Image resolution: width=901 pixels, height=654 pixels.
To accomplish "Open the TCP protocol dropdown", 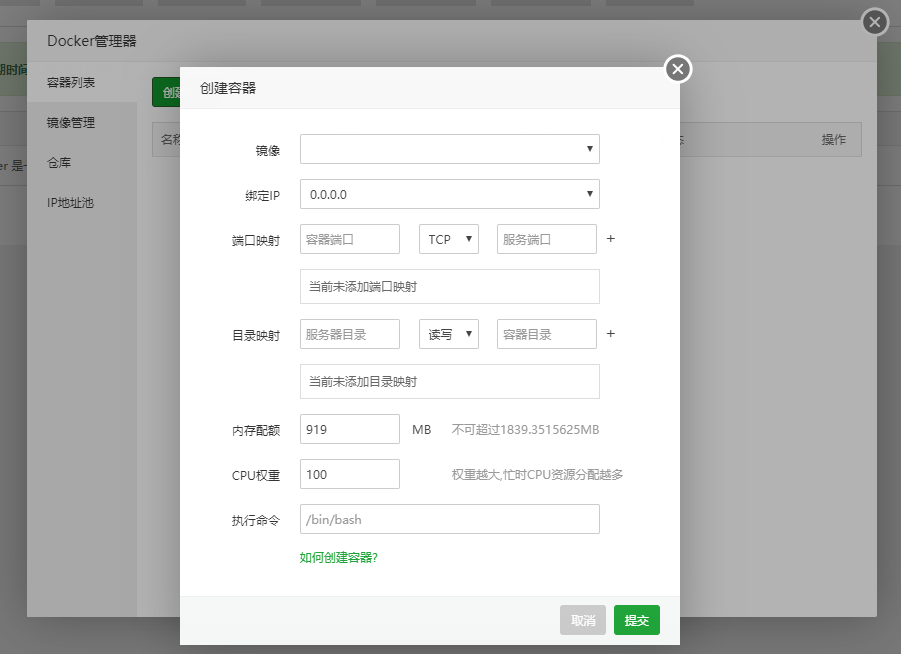I will (448, 240).
